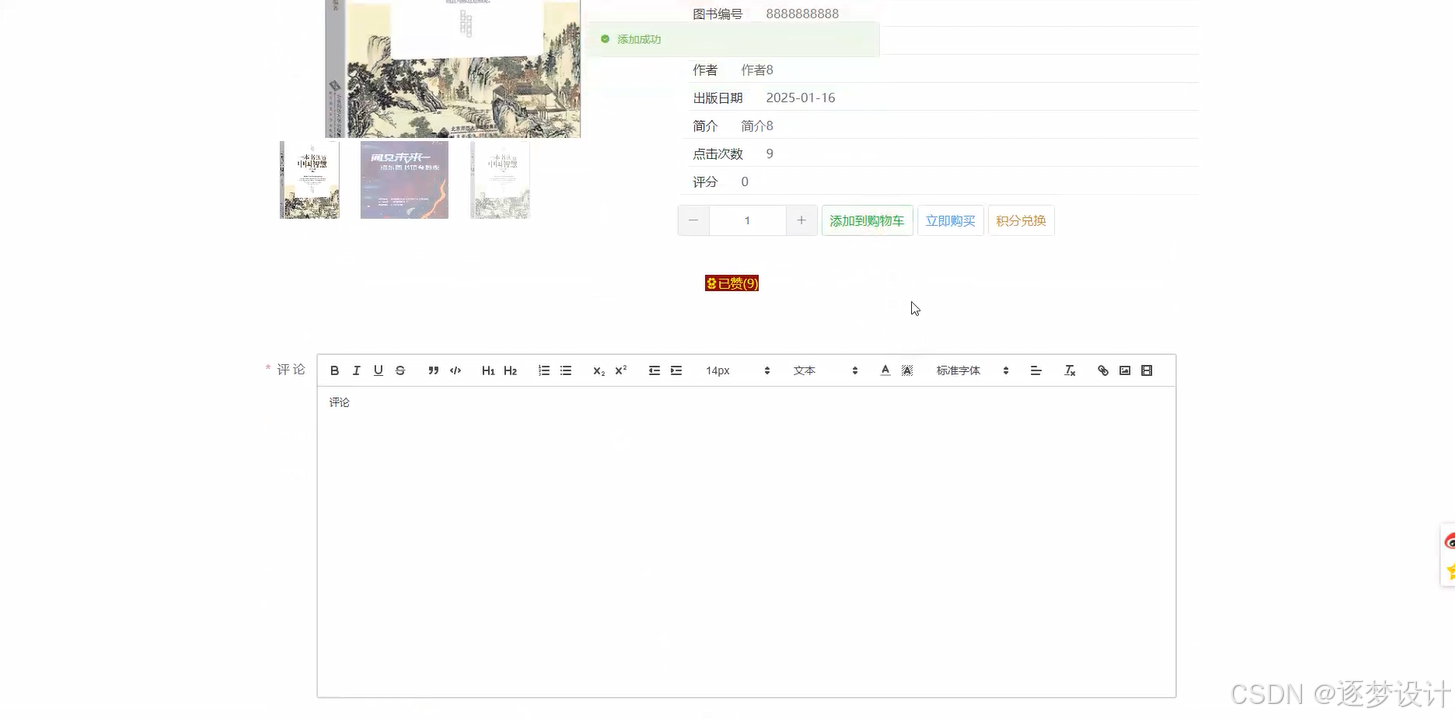This screenshot has width=1455, height=720.
Task: Click the 立即购买 buy now button
Action: [949, 220]
